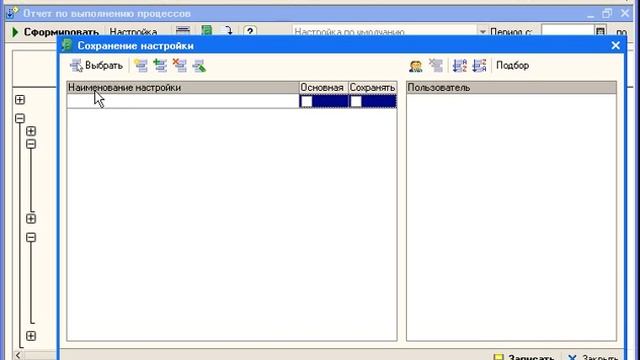The height and width of the screenshot is (360, 640).
Task: Add a new setting via yellow-star icon
Action: (141, 66)
